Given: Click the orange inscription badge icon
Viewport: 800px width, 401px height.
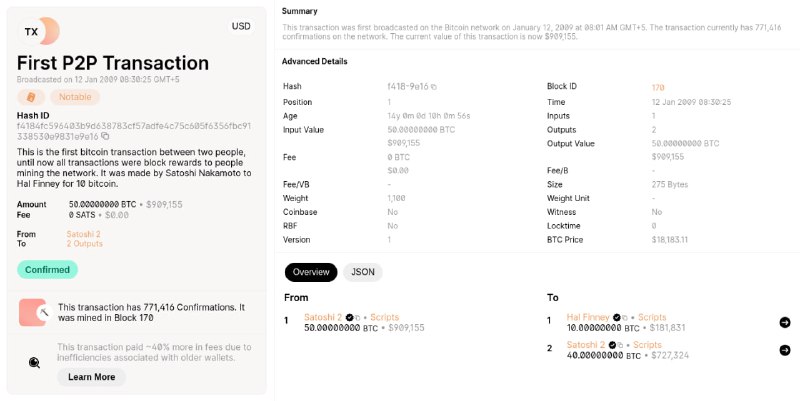Looking at the screenshot, I should pos(31,97).
